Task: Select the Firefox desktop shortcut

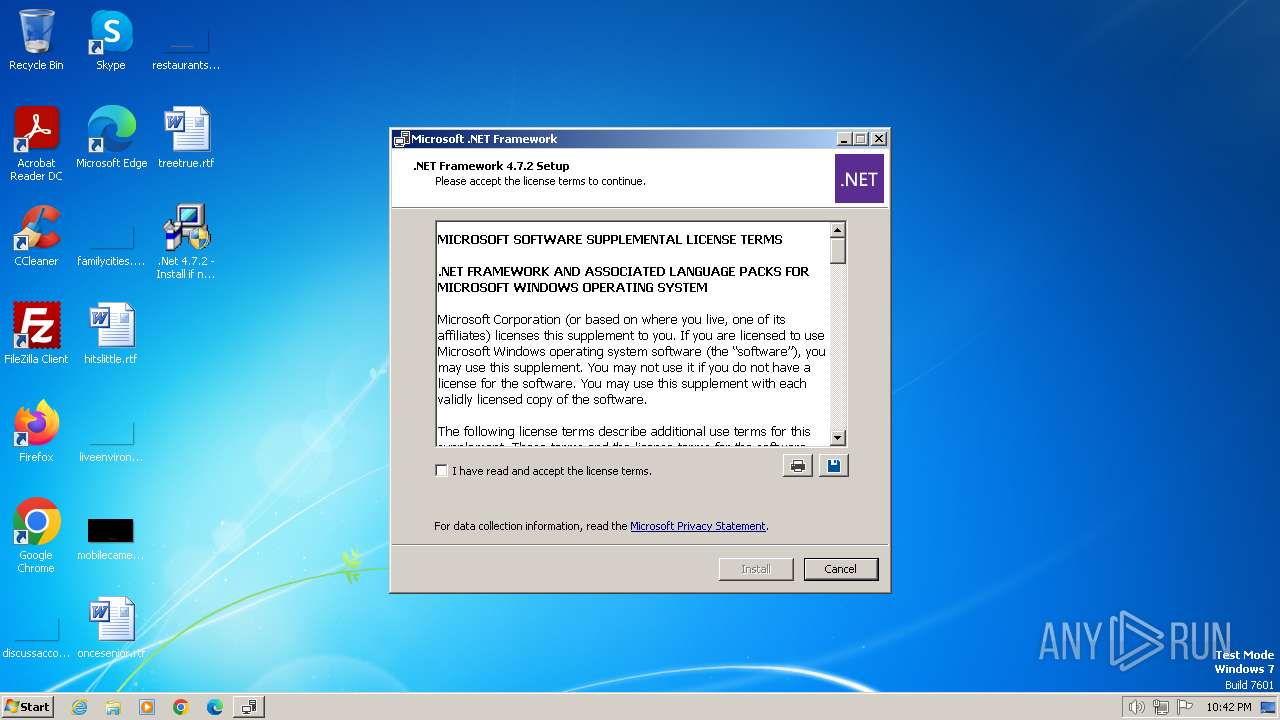Action: point(36,431)
